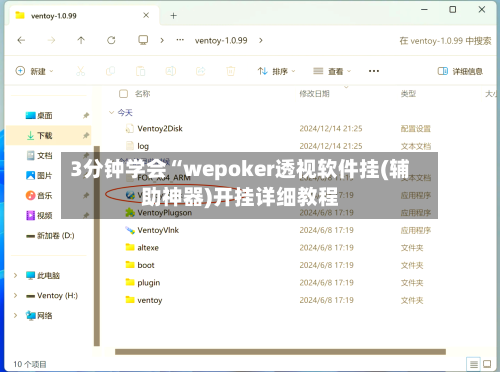Click the 文件夹 type of the boot row
The image size is (500, 372).
(x=412, y=265)
